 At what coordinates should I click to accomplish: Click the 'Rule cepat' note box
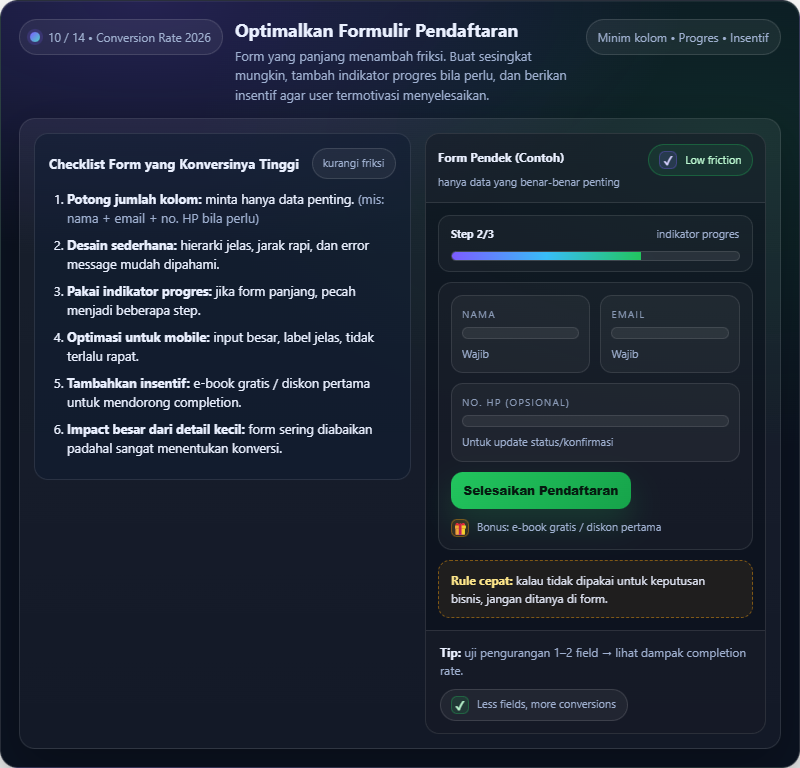point(595,589)
